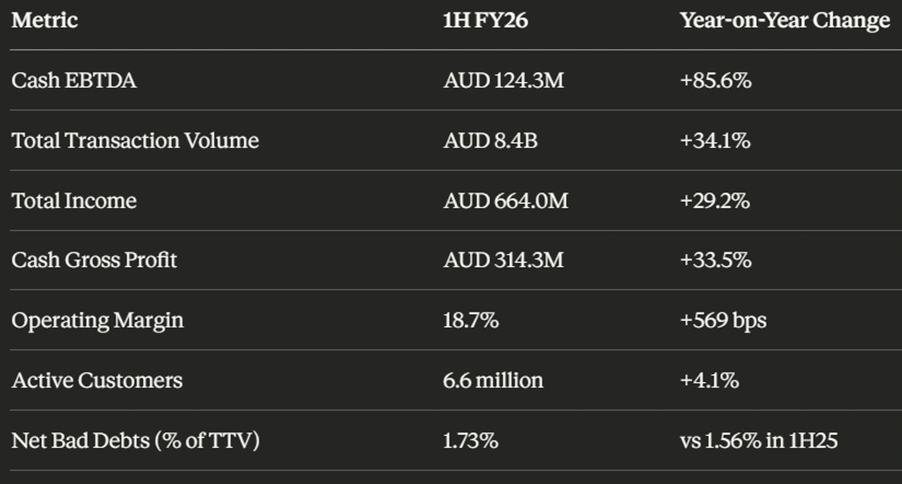
Task: Select the 6.6 million value
Action: tap(494, 381)
